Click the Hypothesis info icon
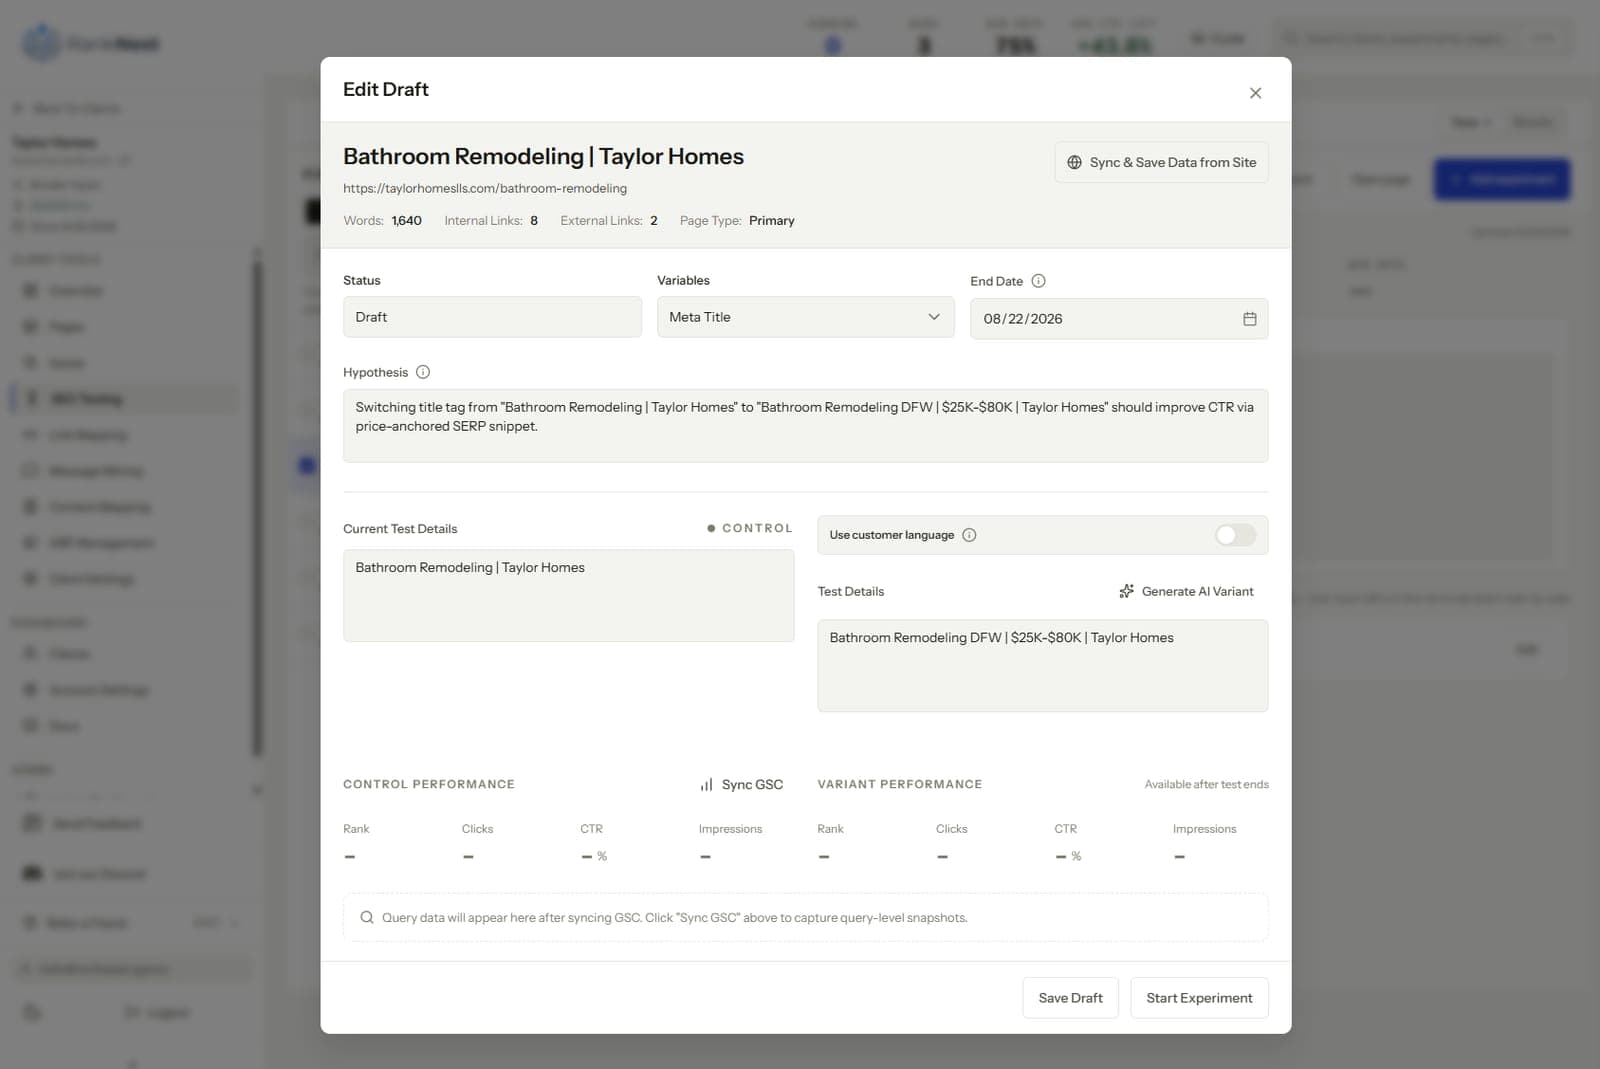The height and width of the screenshot is (1069, 1600). (423, 372)
